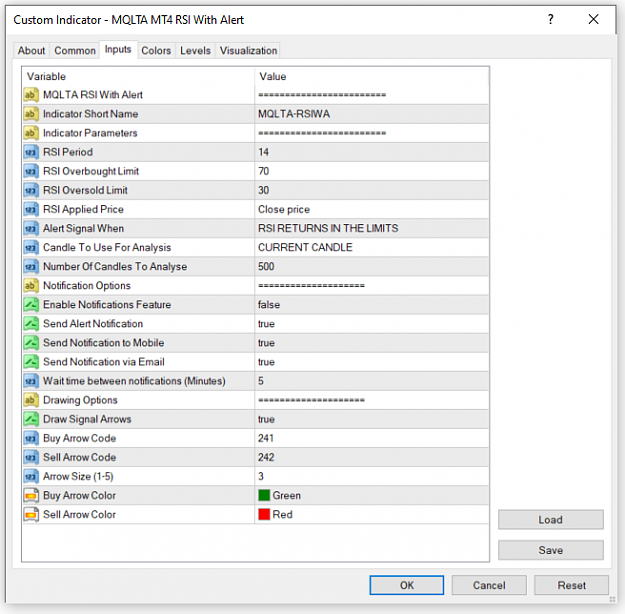
Task: Click the Reset button
Action: tap(572, 585)
